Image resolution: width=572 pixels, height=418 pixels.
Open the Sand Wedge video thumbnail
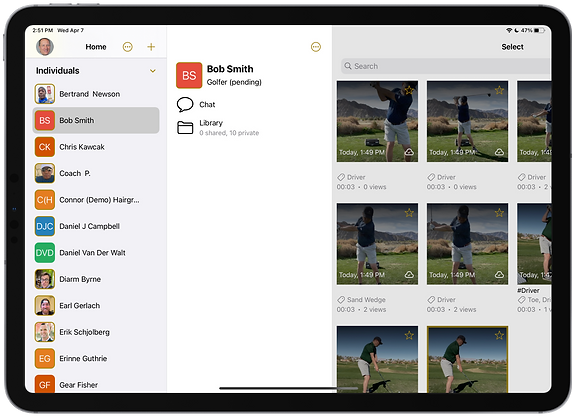(377, 244)
